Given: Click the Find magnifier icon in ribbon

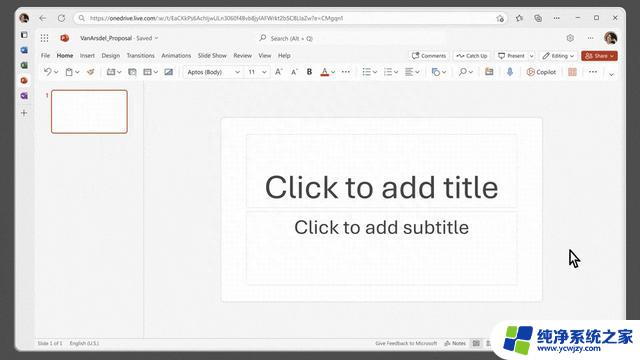Looking at the screenshot, I should pos(462,72).
